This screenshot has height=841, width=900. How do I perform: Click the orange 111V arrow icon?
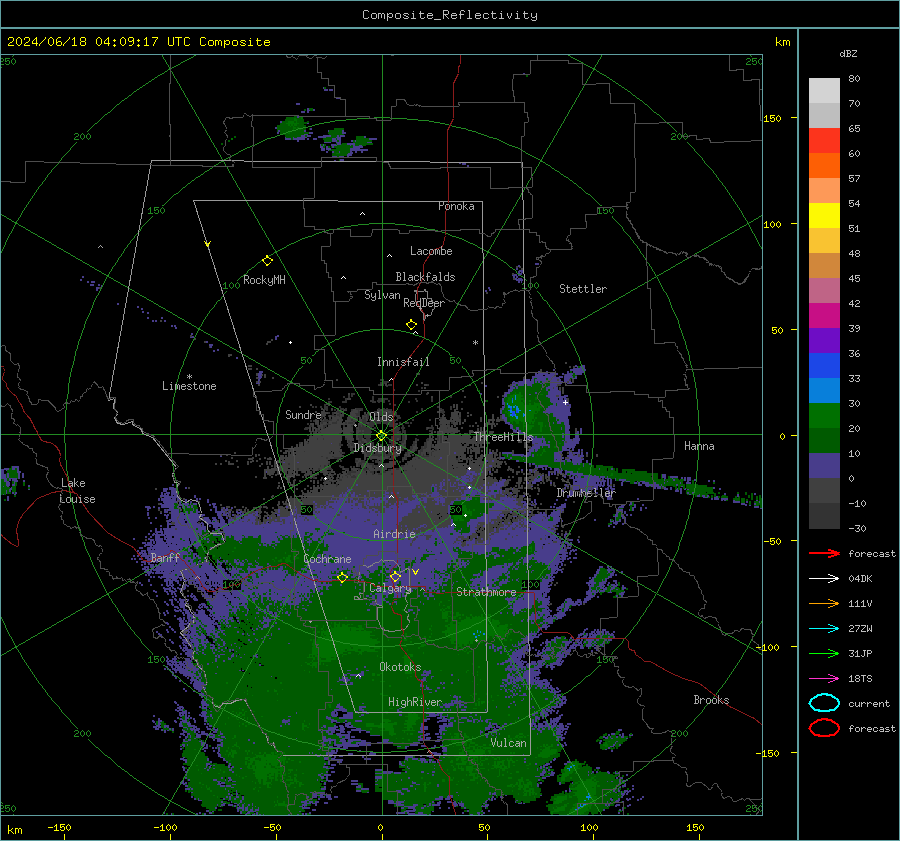click(x=824, y=603)
